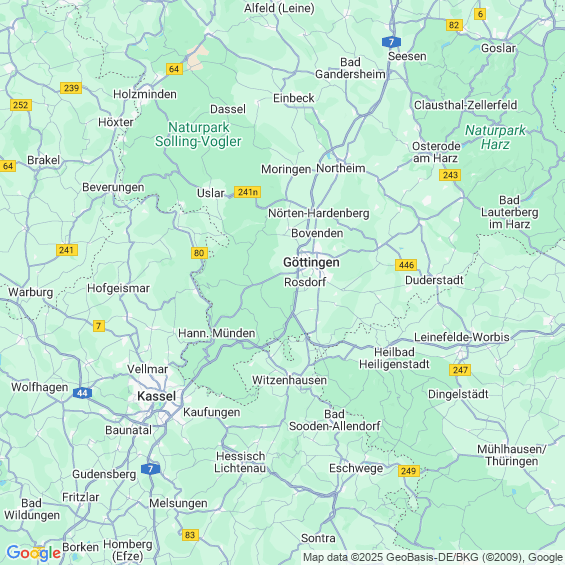Select the Heilbad Heiligenstadt label
565x565 pixels.
point(394,358)
